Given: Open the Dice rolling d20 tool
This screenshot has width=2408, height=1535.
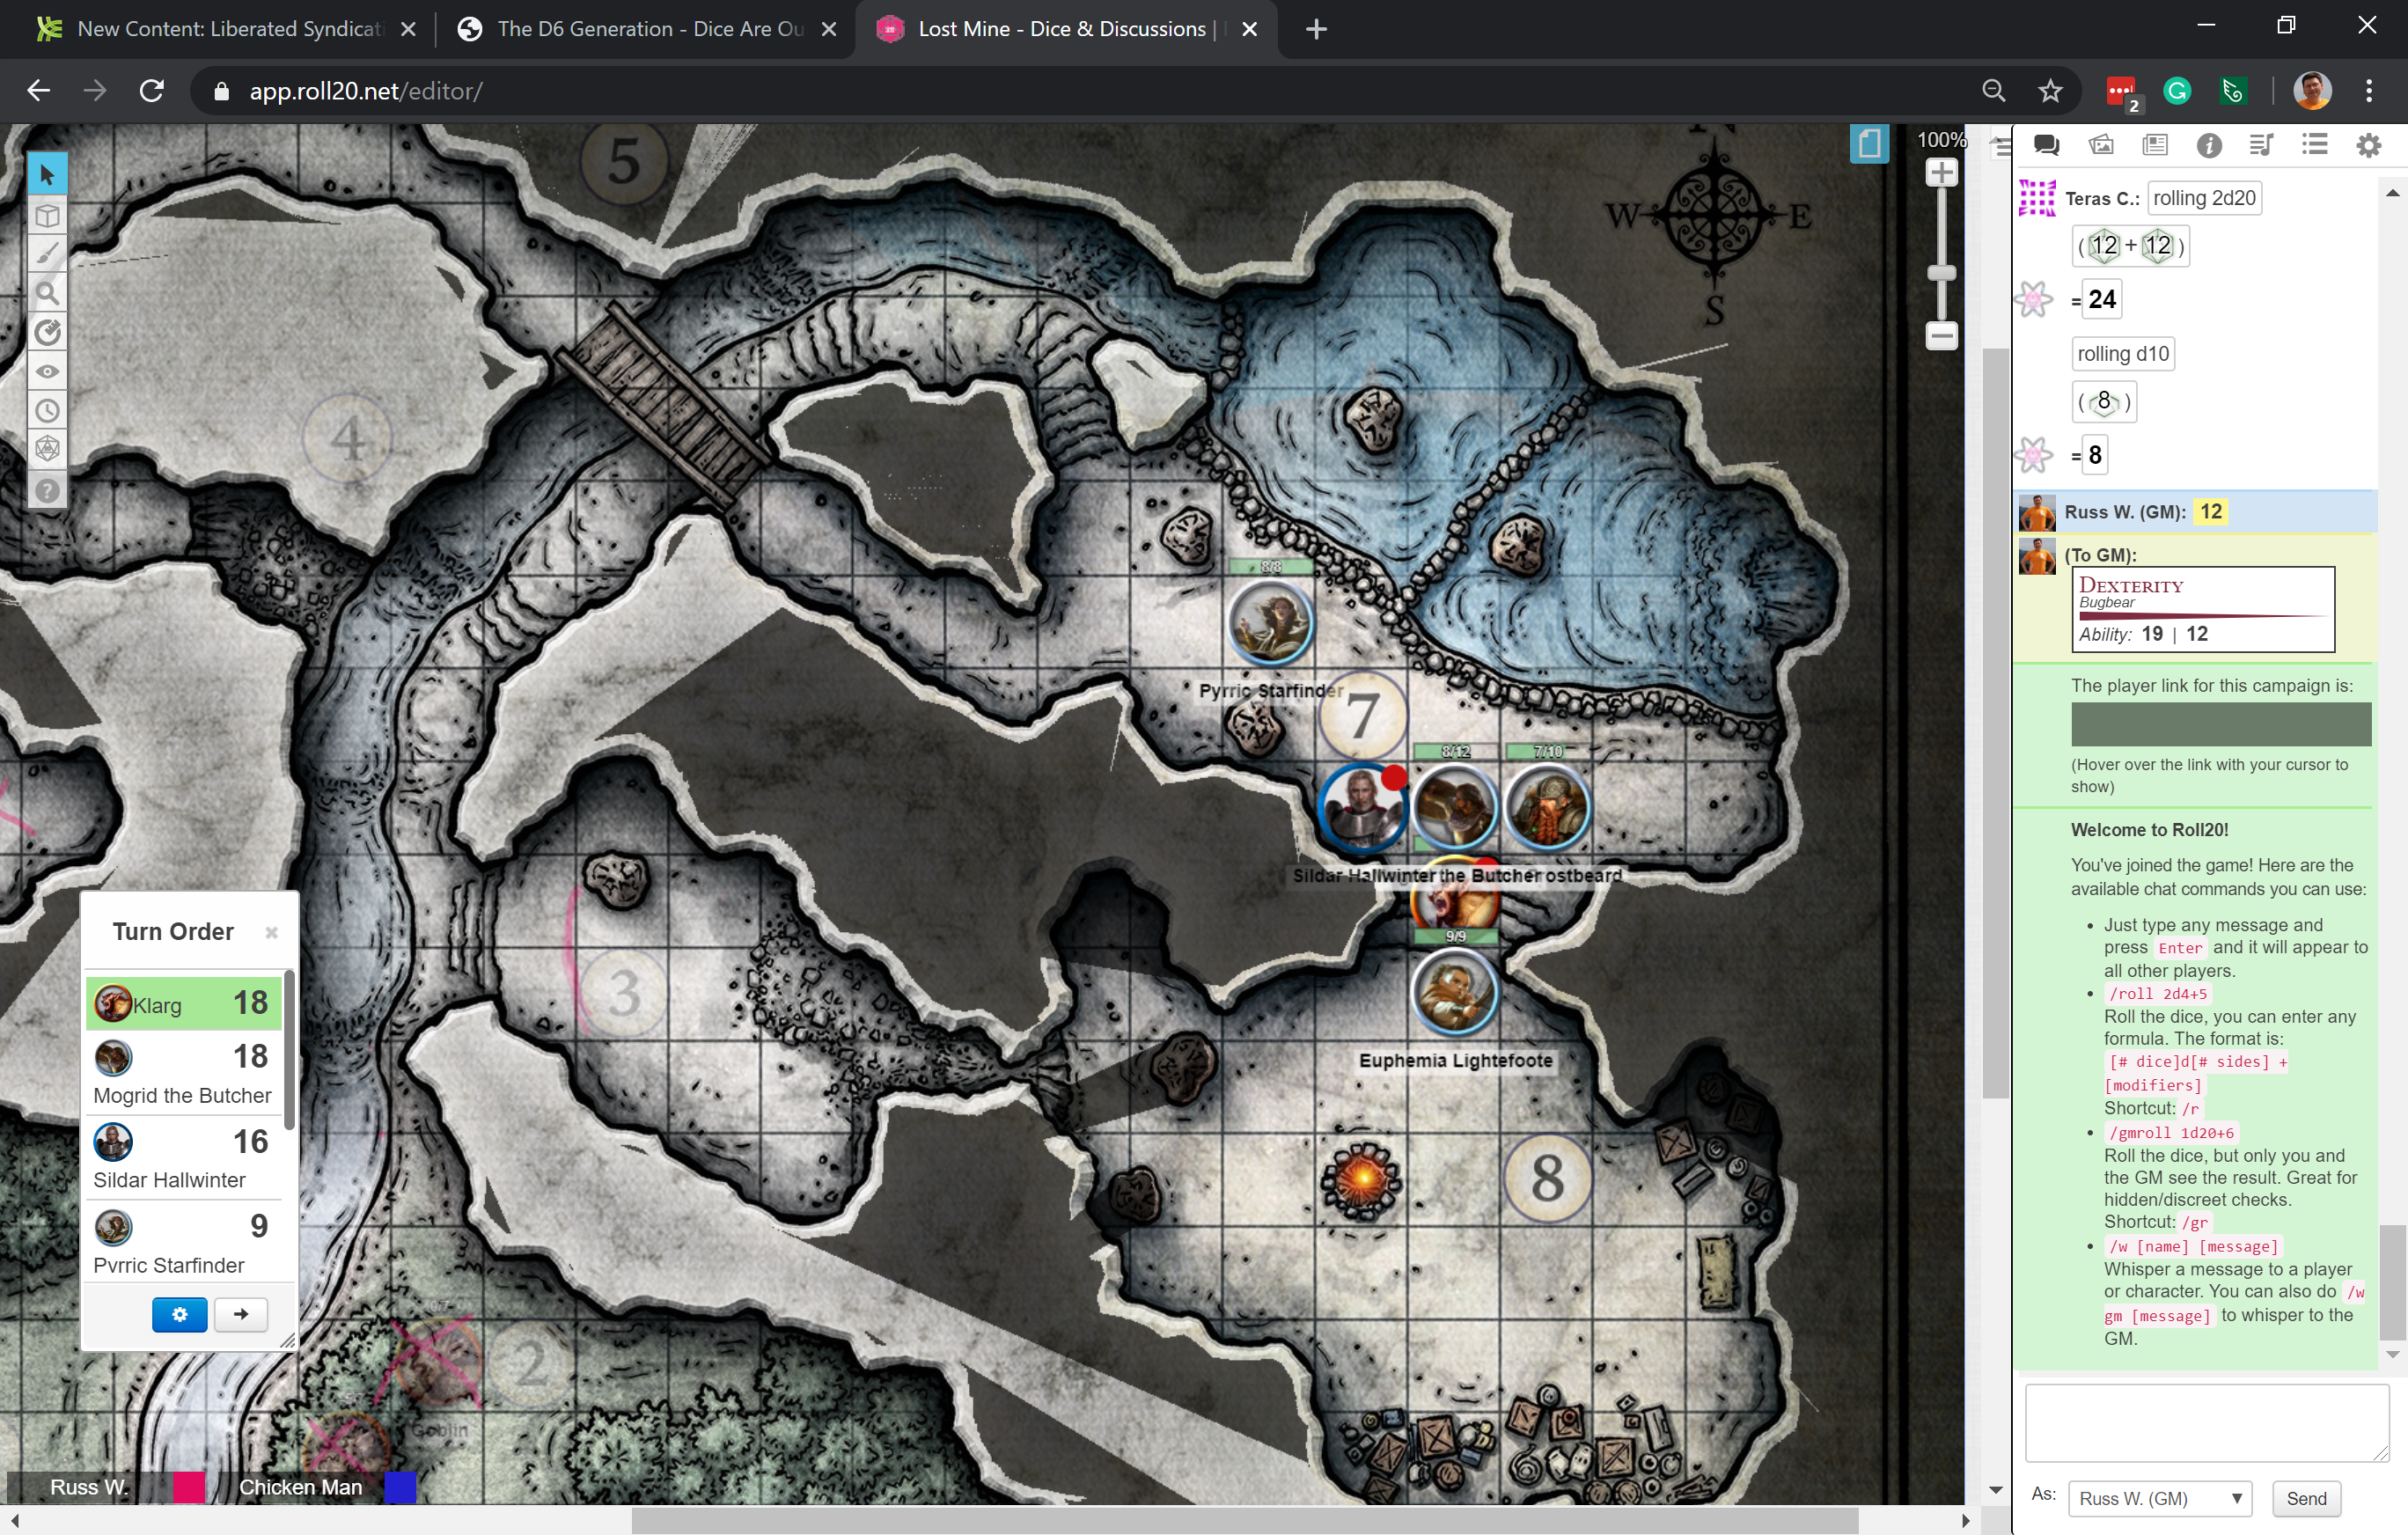Looking at the screenshot, I should [x=47, y=449].
